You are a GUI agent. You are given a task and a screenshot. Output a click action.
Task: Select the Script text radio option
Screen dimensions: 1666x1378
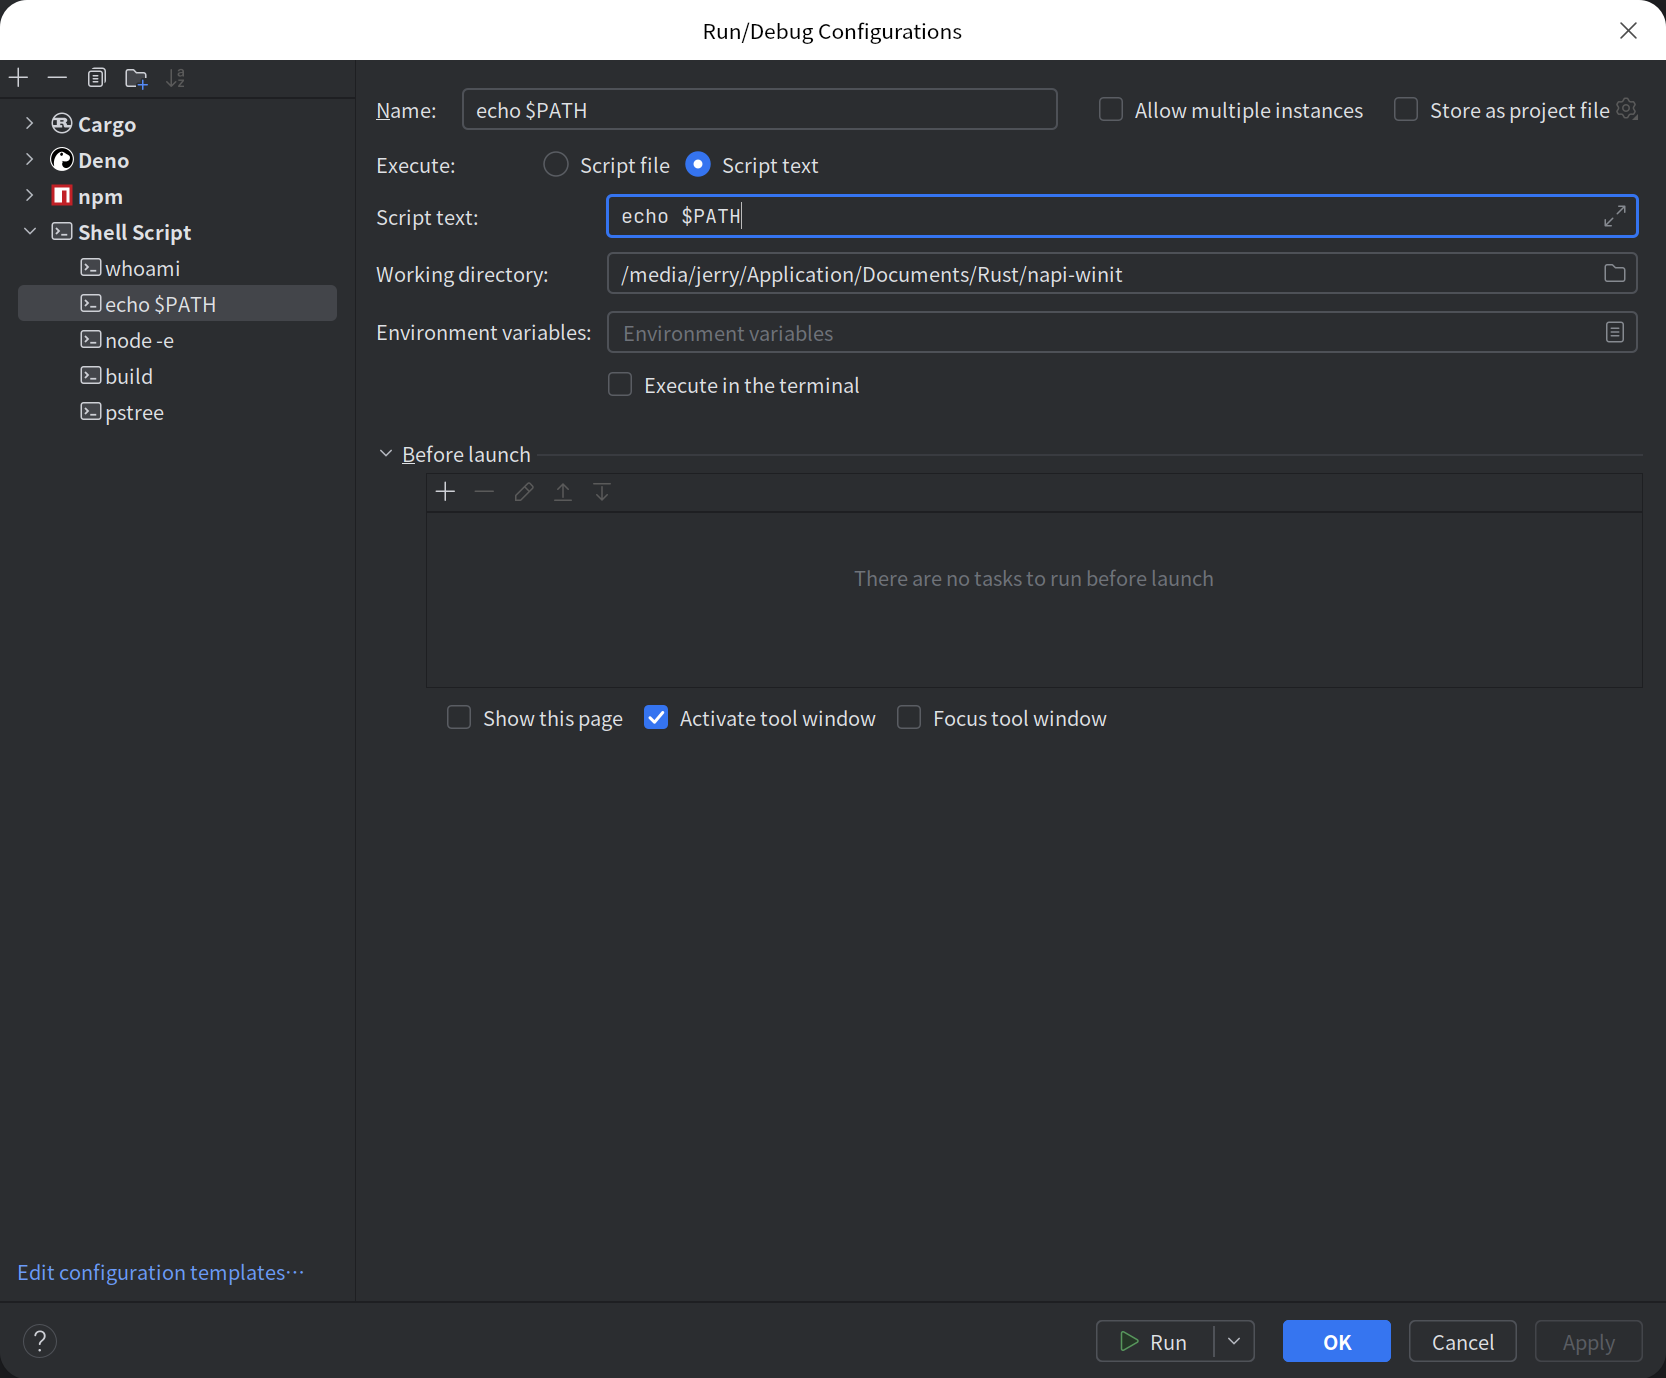pyautogui.click(x=698, y=164)
